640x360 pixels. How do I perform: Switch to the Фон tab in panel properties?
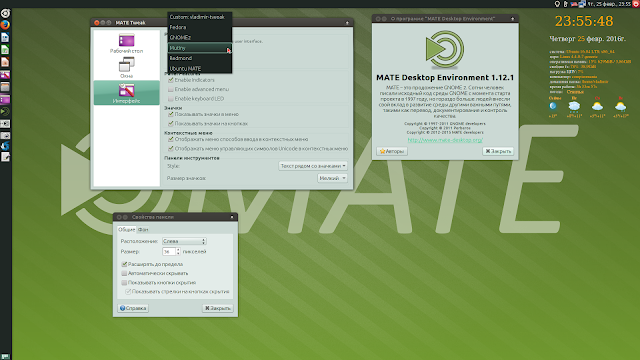tap(143, 229)
